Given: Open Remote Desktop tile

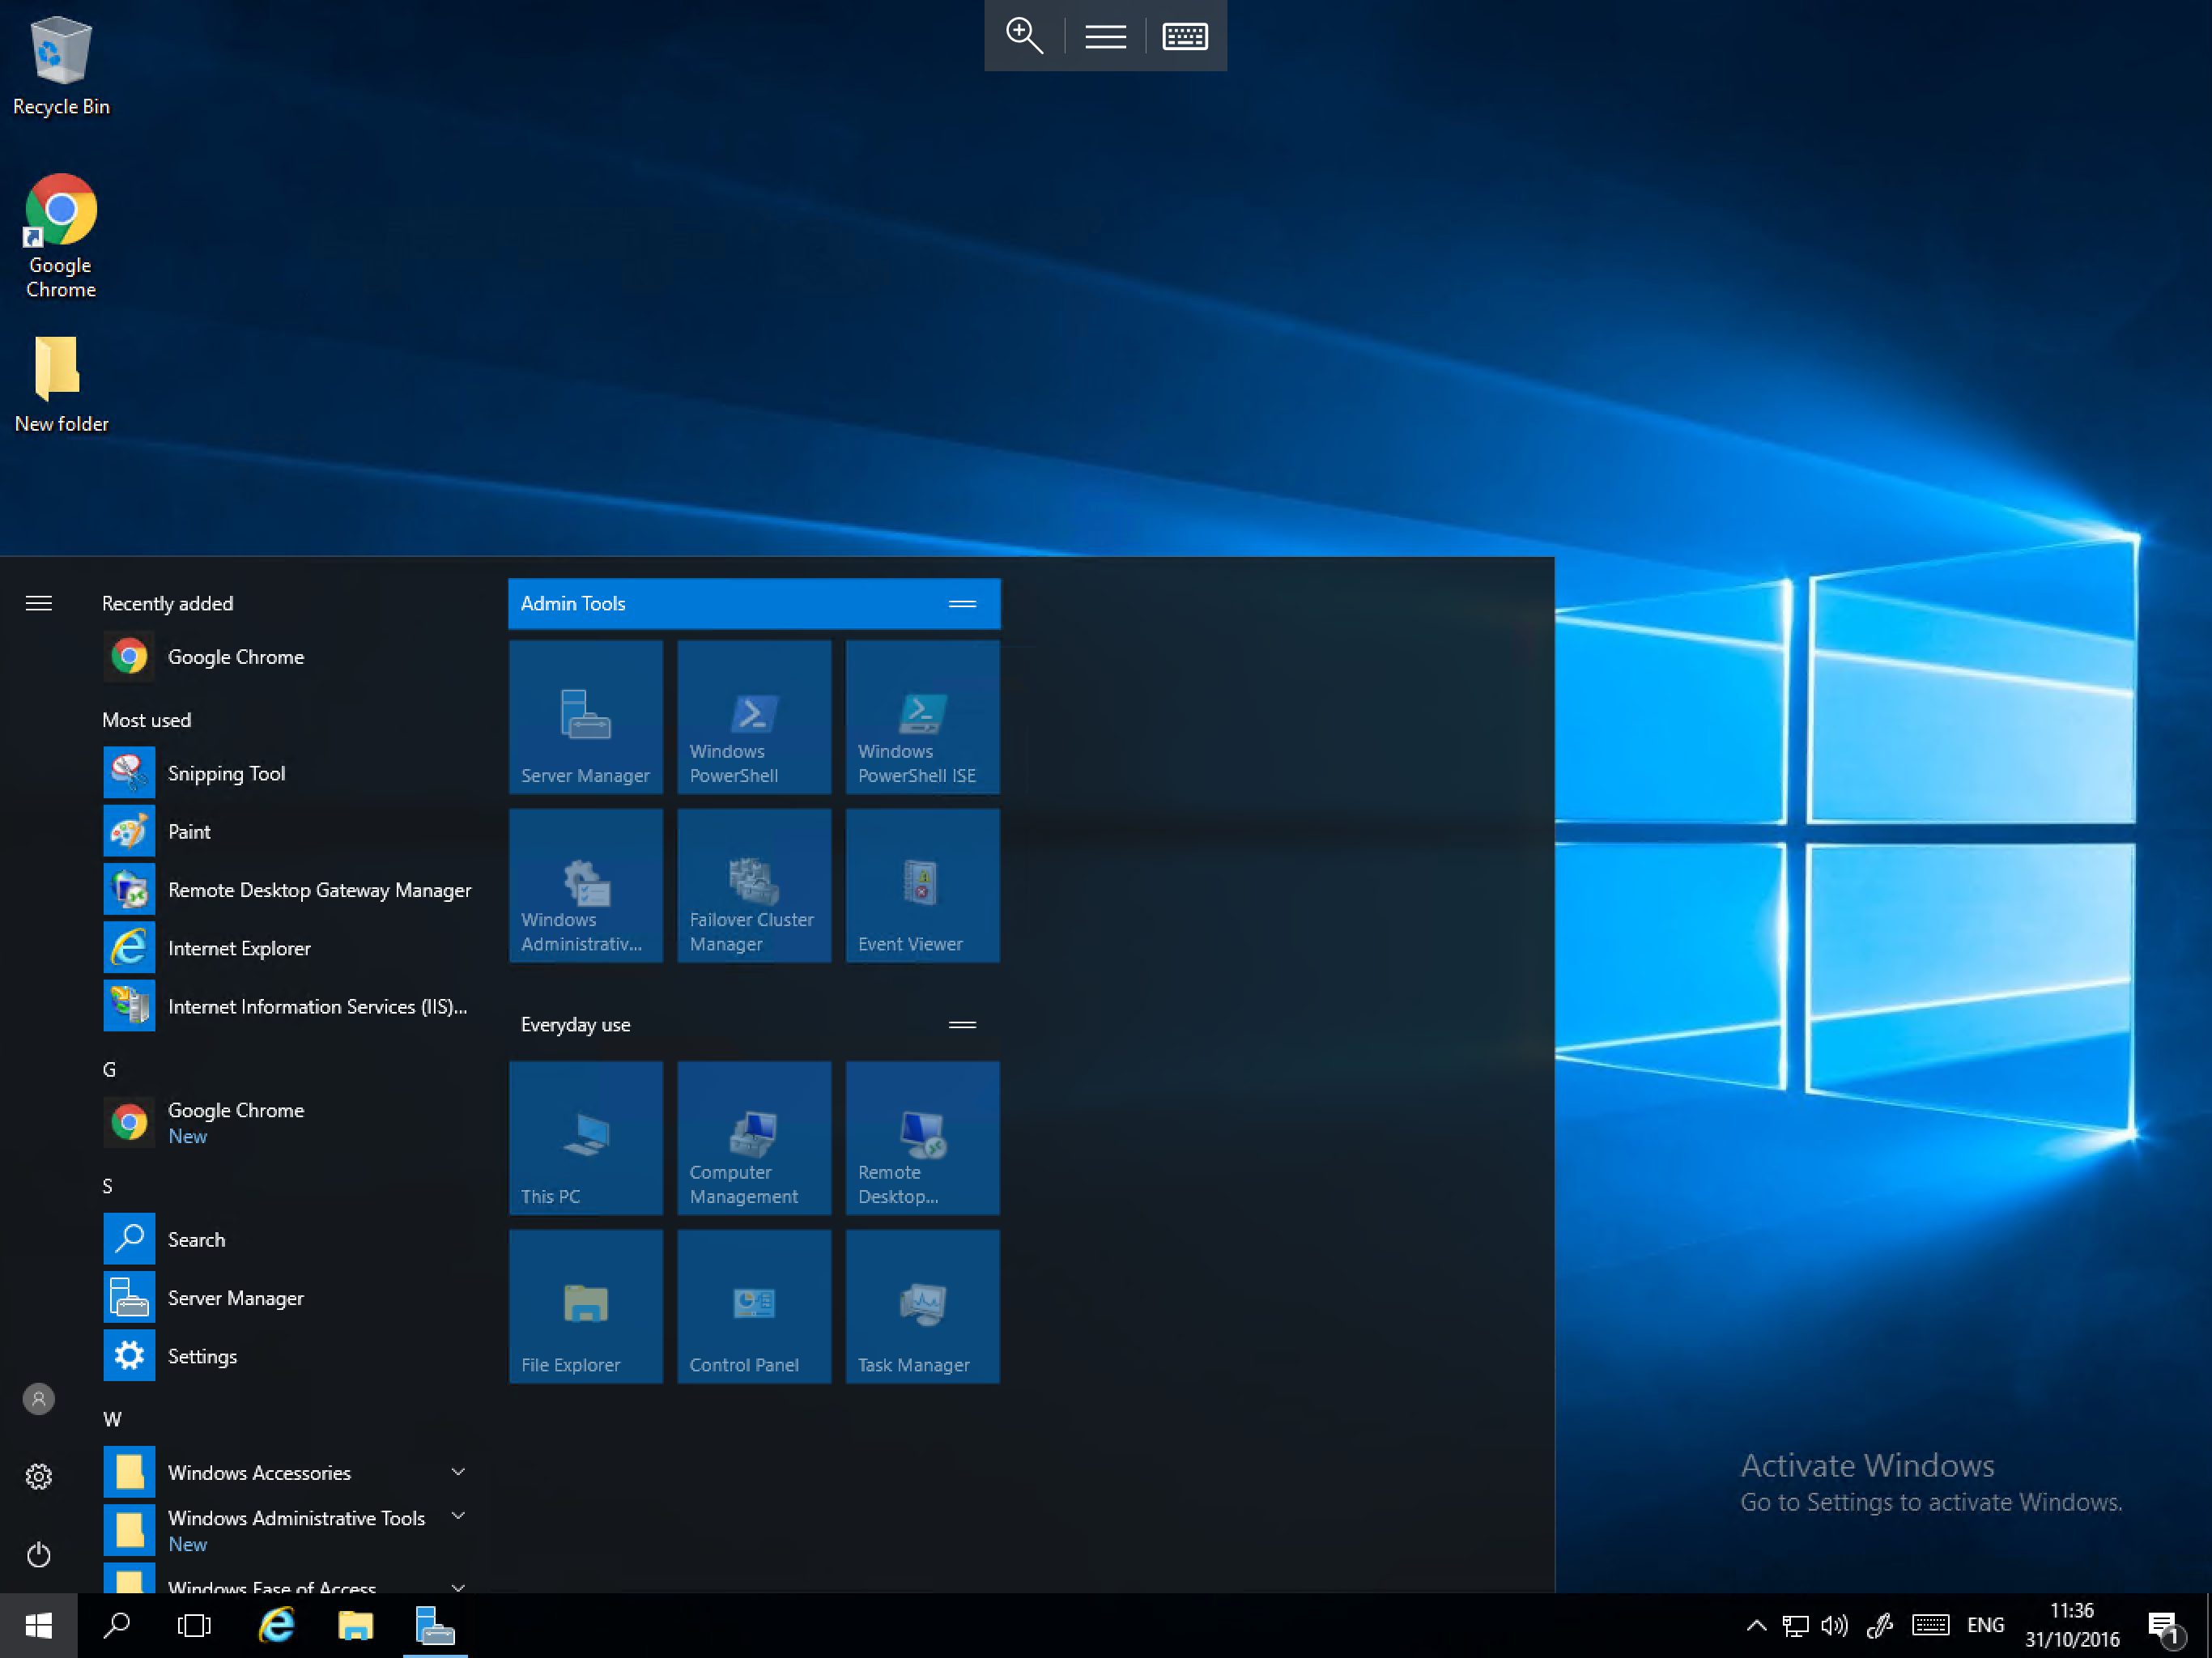Looking at the screenshot, I should point(921,1139).
